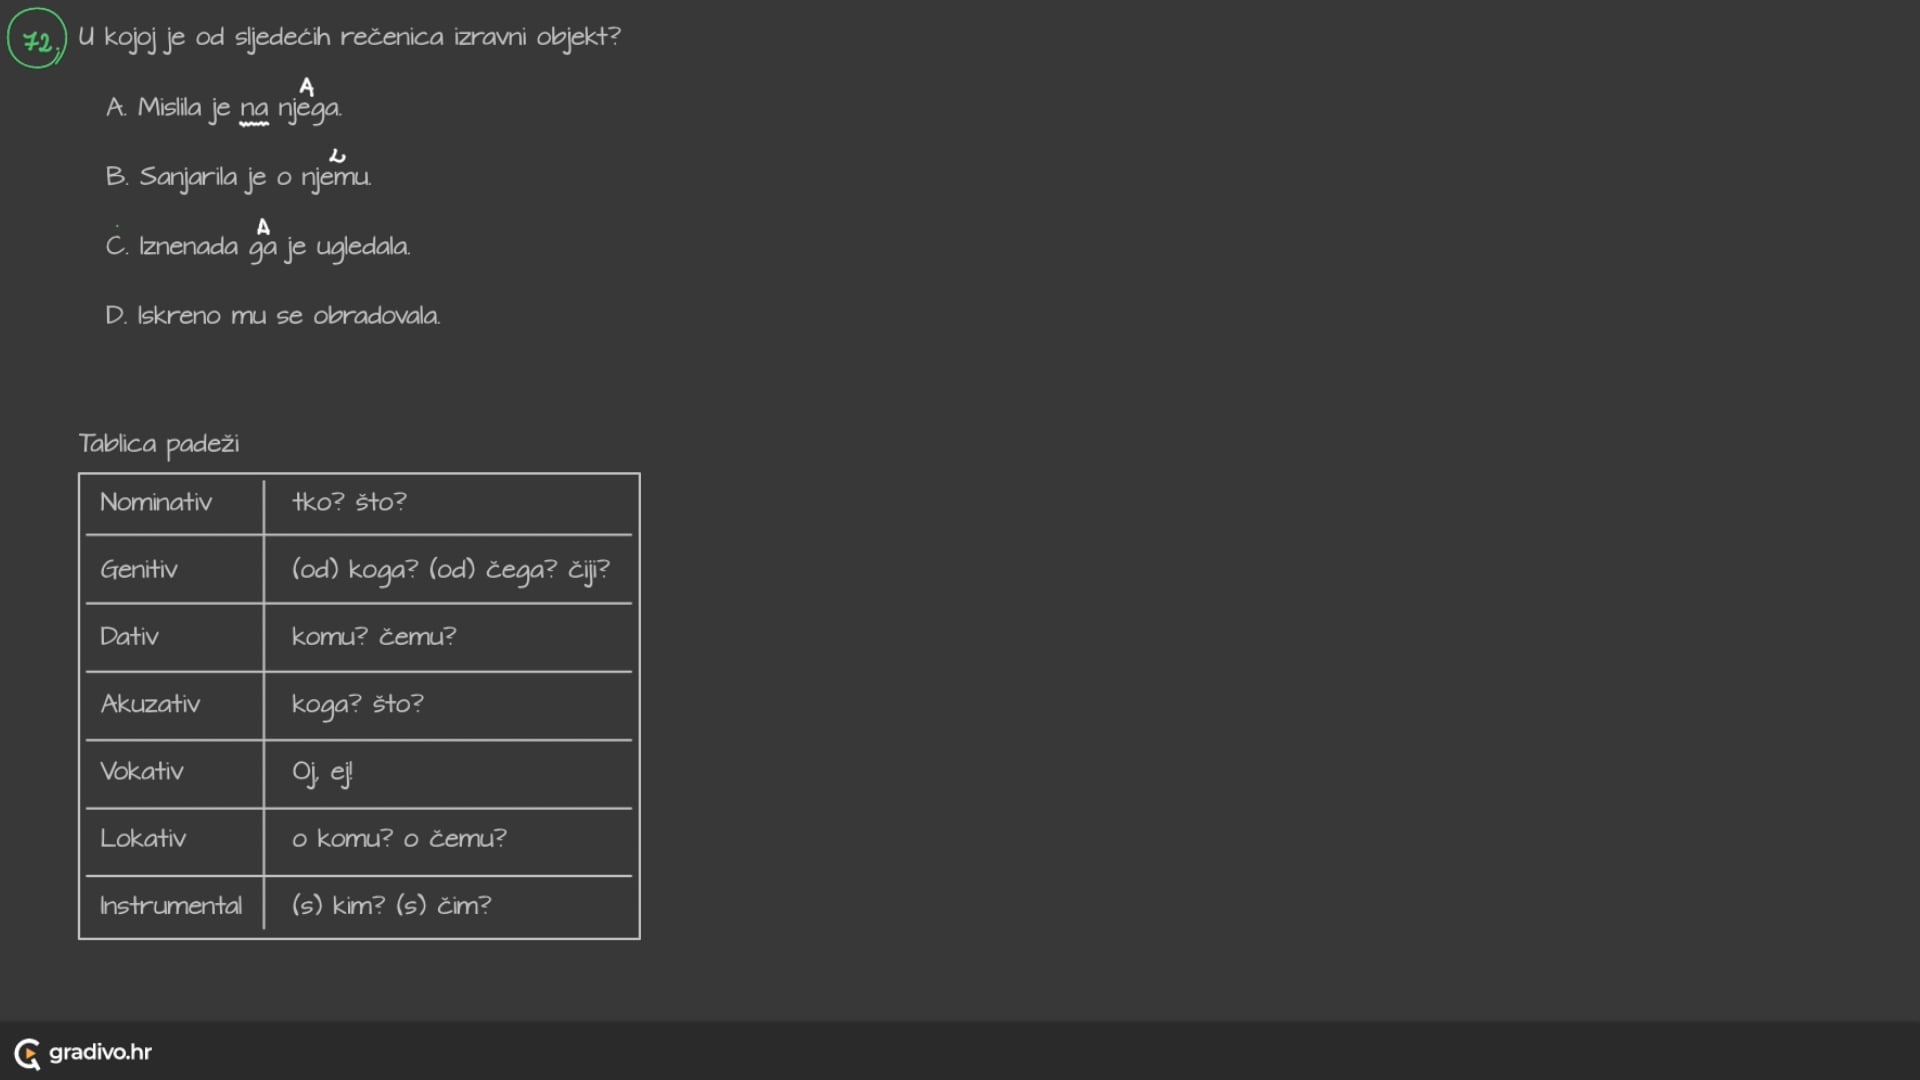Select answer B 'Sanjarila je o njemu'
Viewport: 1920px width, 1080px height.
tap(239, 178)
